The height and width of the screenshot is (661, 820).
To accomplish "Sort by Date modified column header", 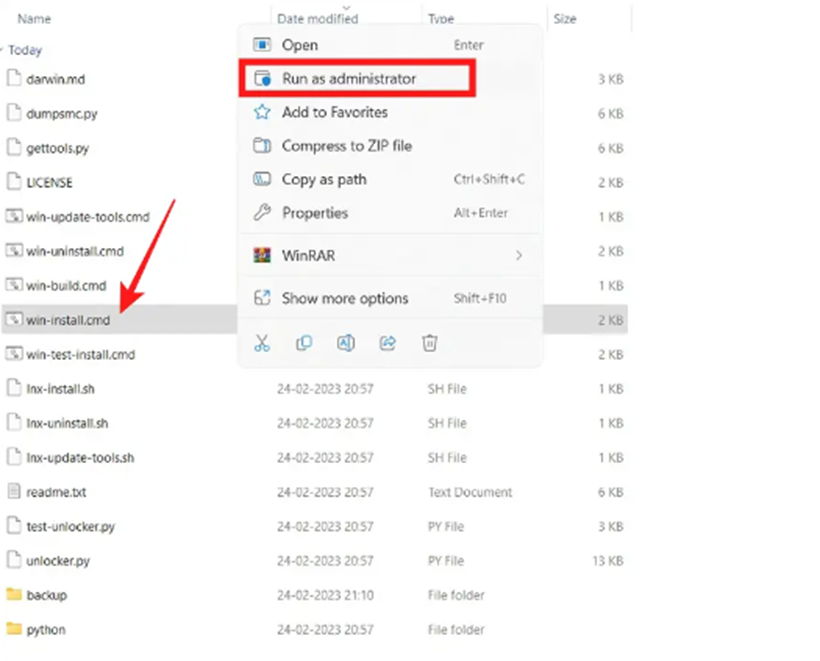I will click(317, 19).
